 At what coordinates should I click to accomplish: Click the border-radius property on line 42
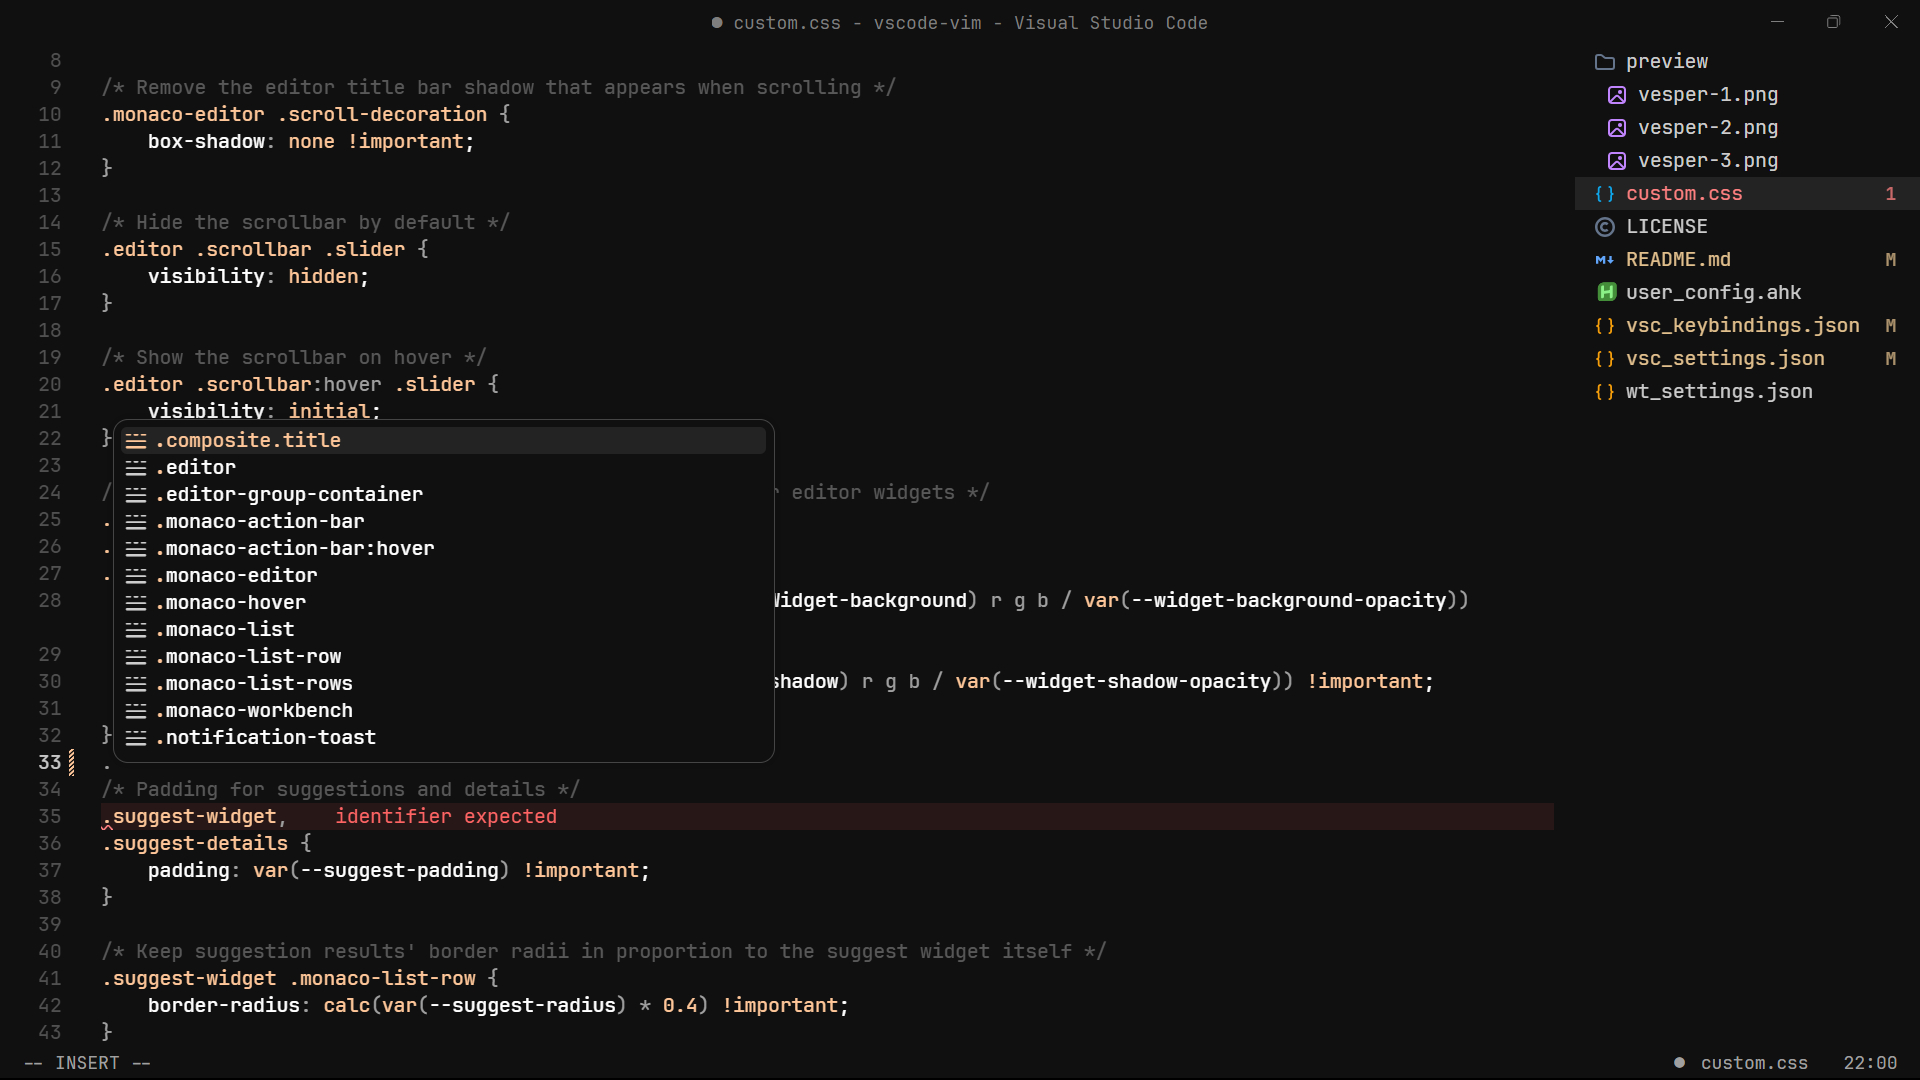[x=224, y=1006]
